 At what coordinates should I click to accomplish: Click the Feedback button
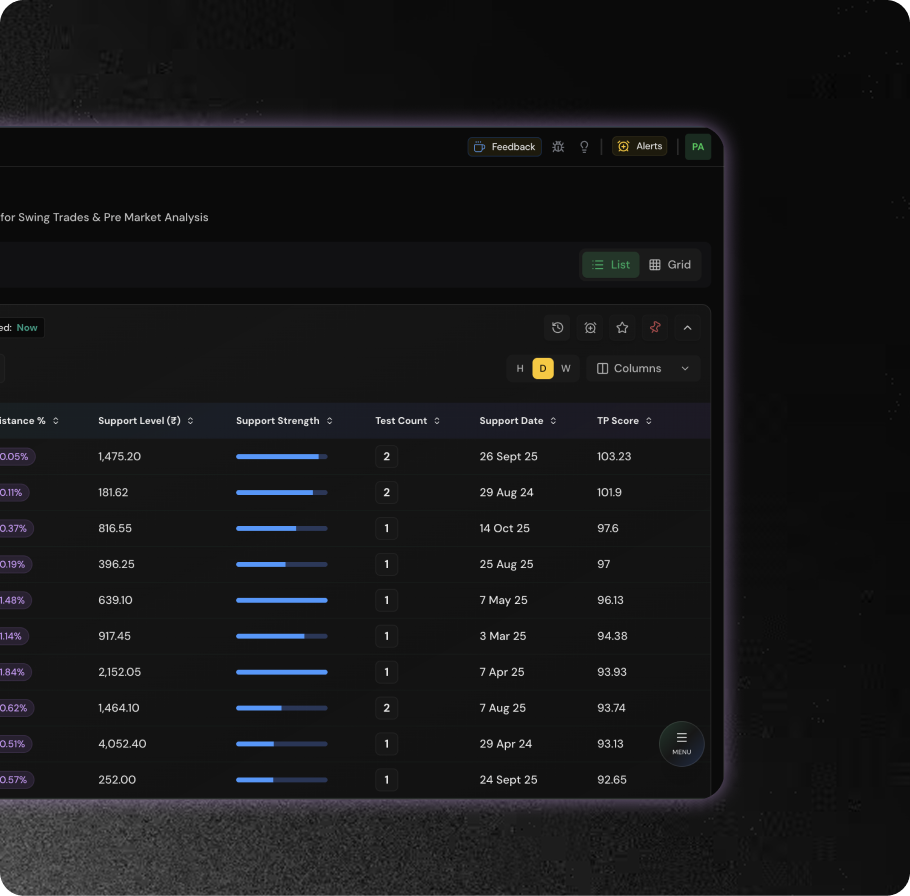tap(505, 147)
